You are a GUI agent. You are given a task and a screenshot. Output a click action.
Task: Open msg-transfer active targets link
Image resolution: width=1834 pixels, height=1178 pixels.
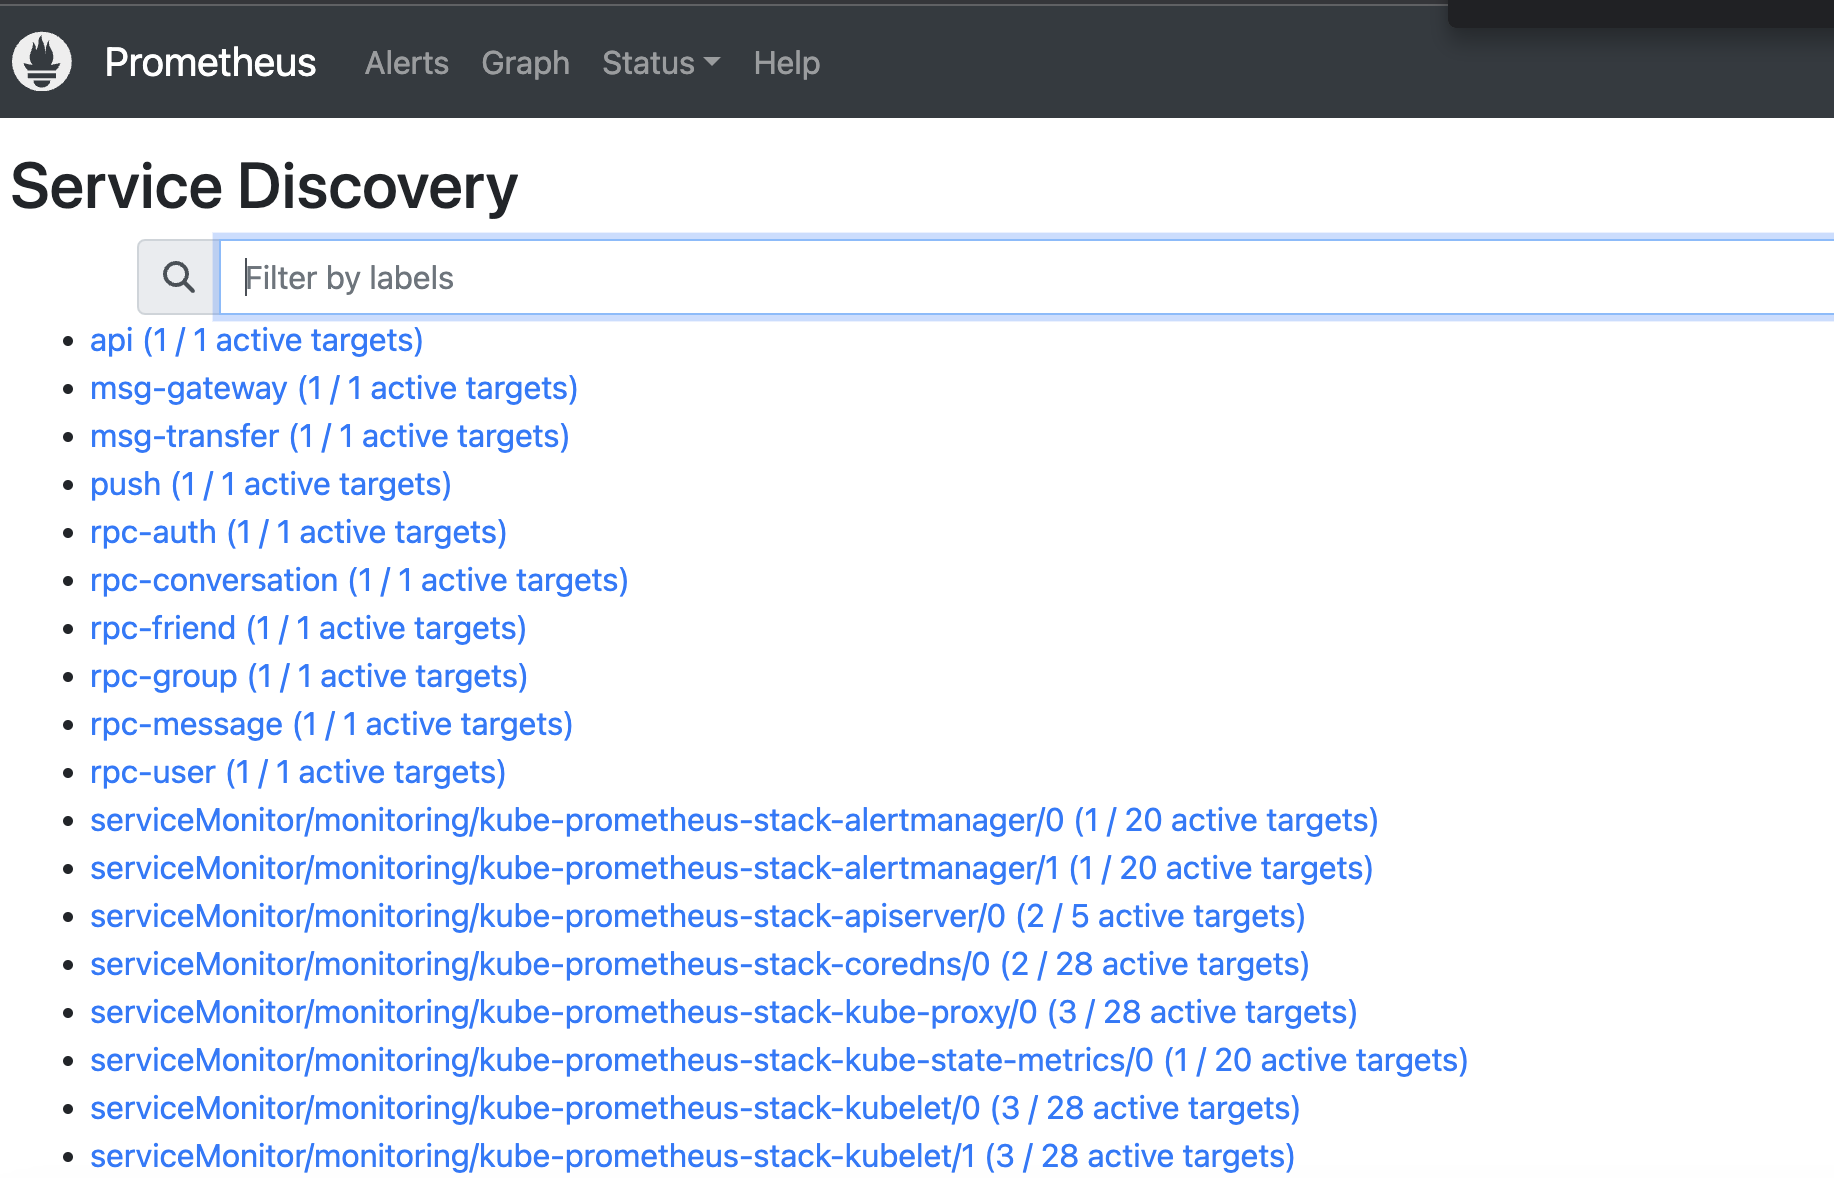(329, 436)
